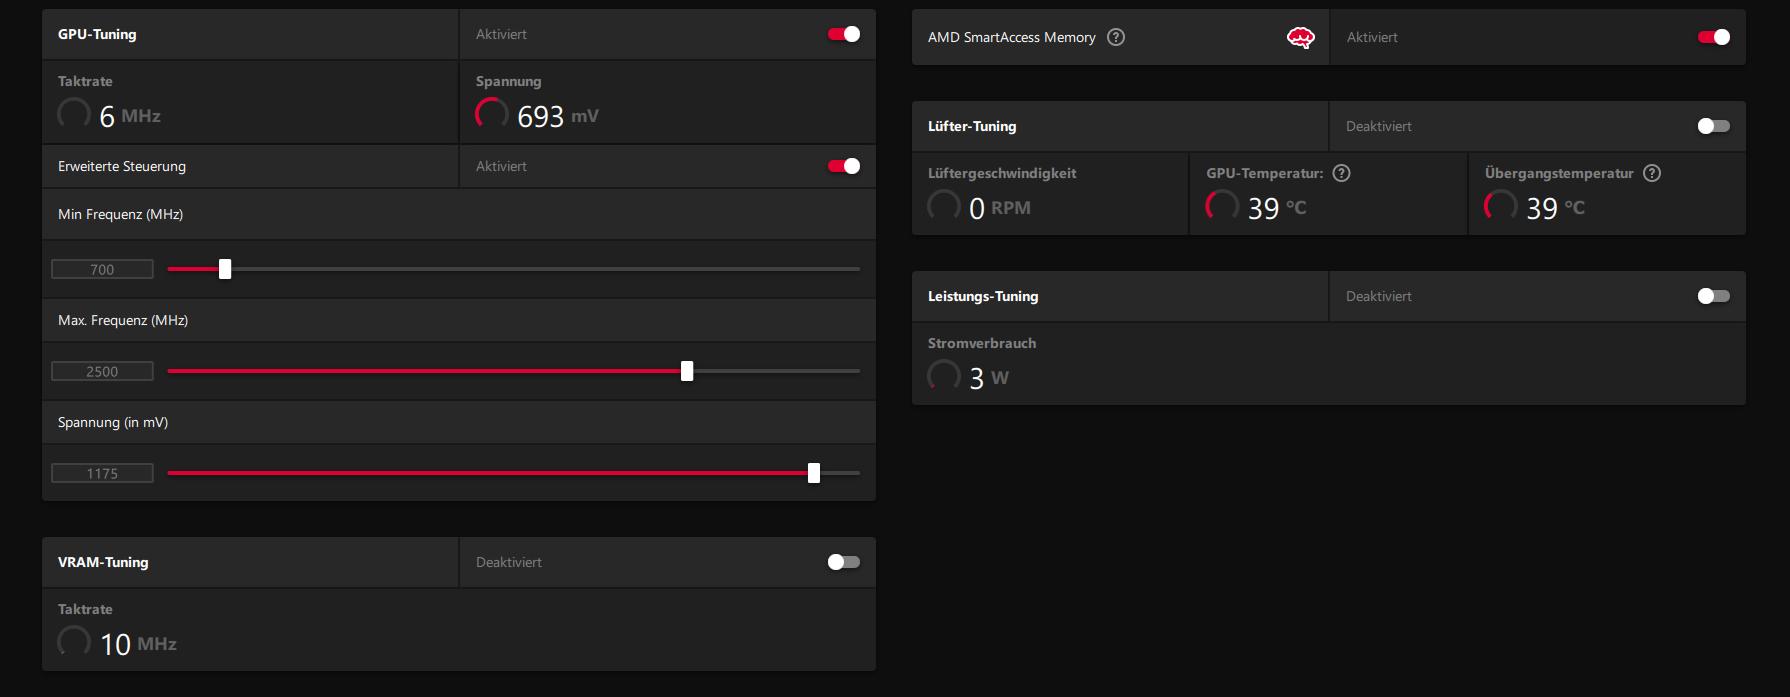
Task: Click Deaktiviert status next to VRAM-Tuning
Action: (x=509, y=562)
